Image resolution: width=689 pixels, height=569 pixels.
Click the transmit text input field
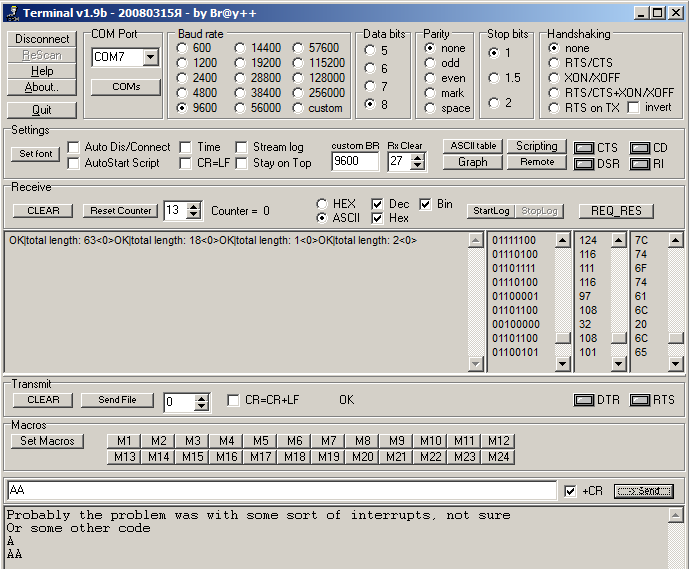pyautogui.click(x=282, y=490)
